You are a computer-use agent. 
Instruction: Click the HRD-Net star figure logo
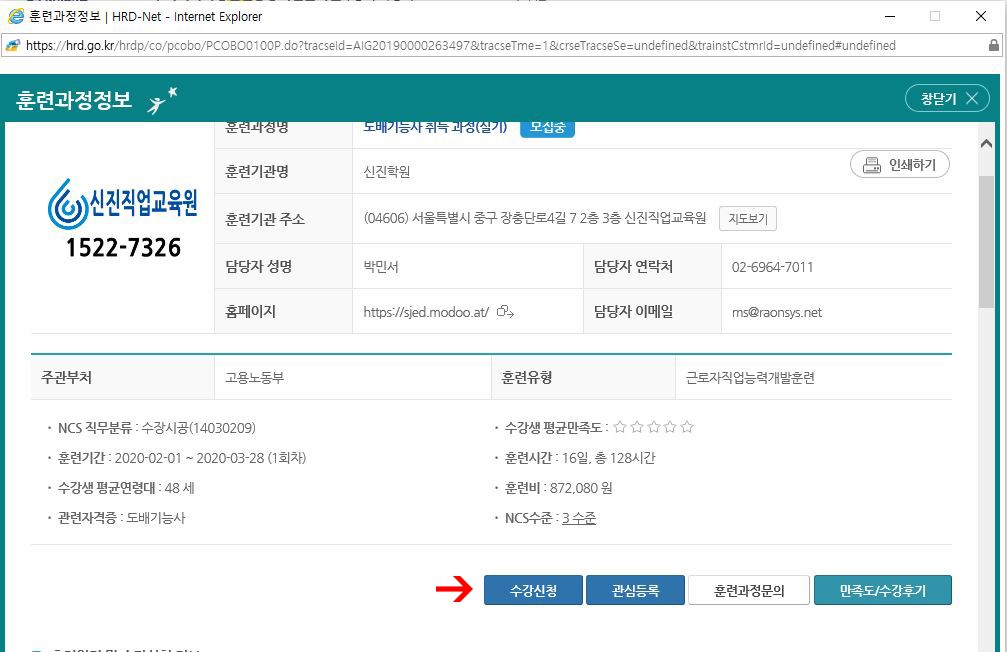coord(162,100)
